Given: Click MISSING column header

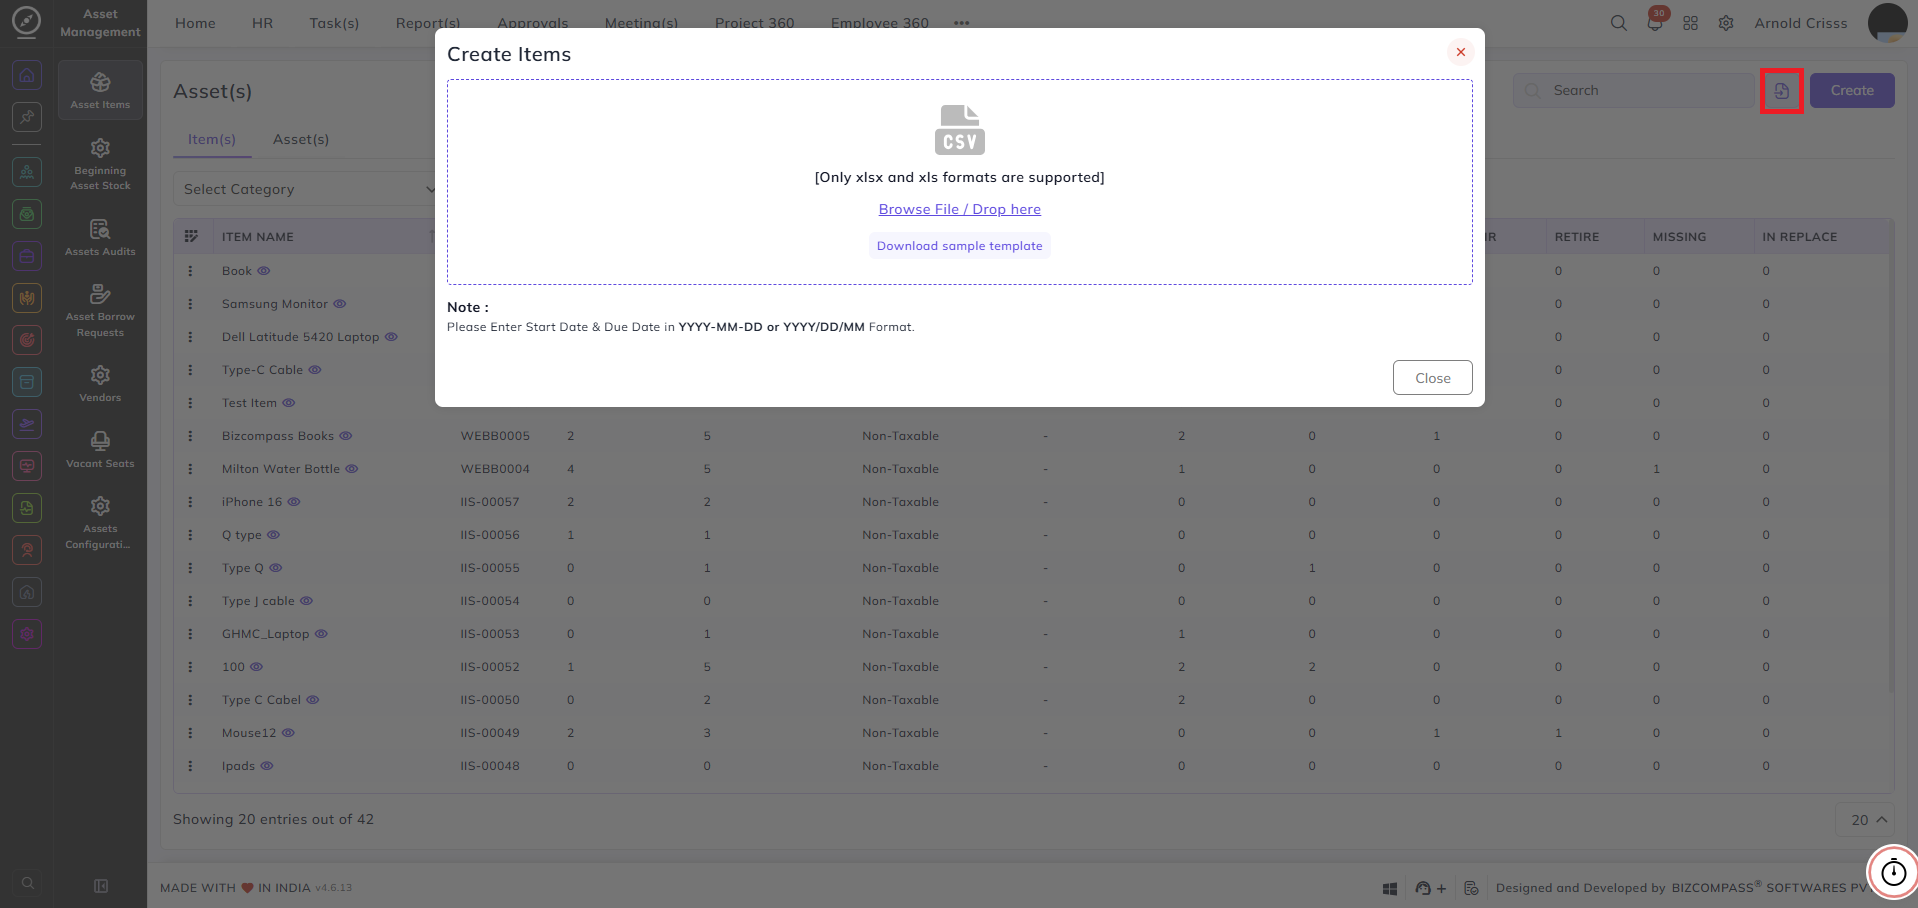Looking at the screenshot, I should 1679,237.
